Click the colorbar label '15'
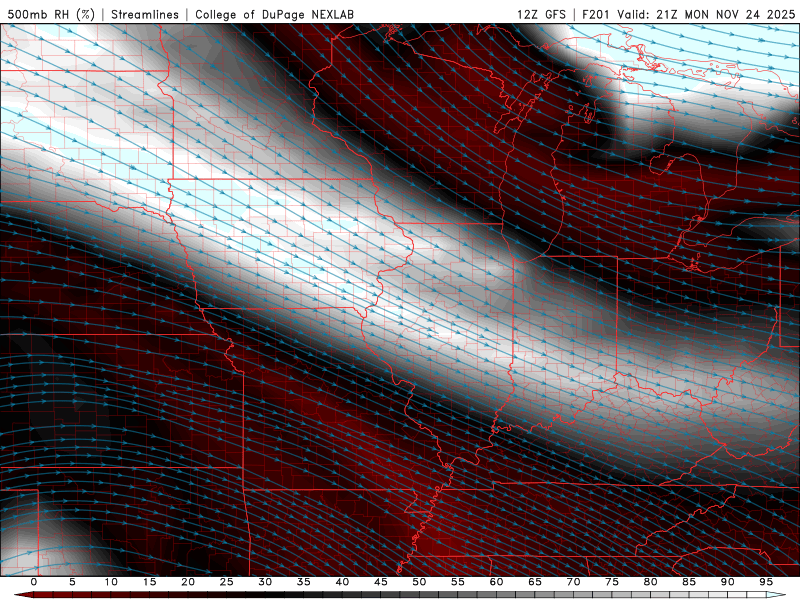The image size is (800, 600). pyautogui.click(x=149, y=582)
